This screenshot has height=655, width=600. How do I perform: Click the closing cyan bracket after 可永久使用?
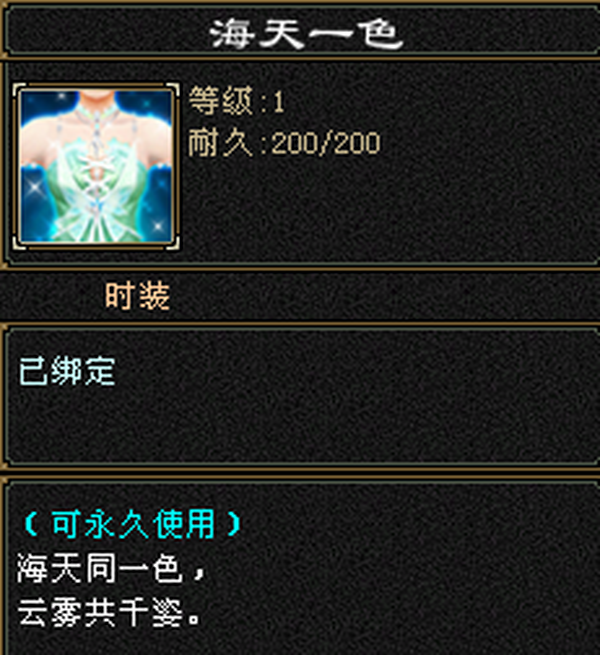234,524
